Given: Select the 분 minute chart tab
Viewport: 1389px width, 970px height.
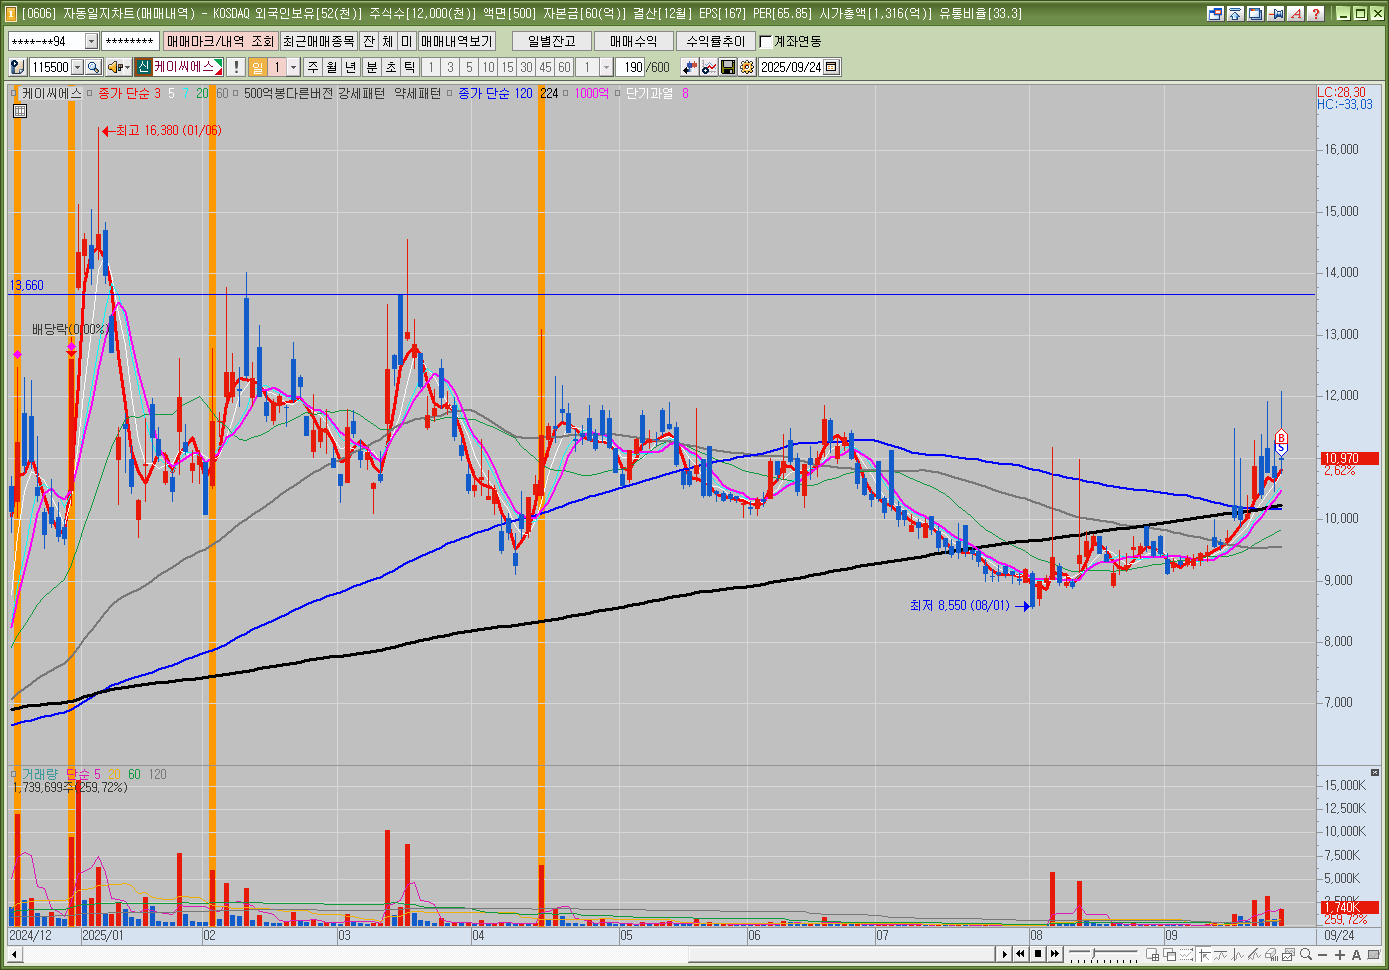Looking at the screenshot, I should (372, 67).
